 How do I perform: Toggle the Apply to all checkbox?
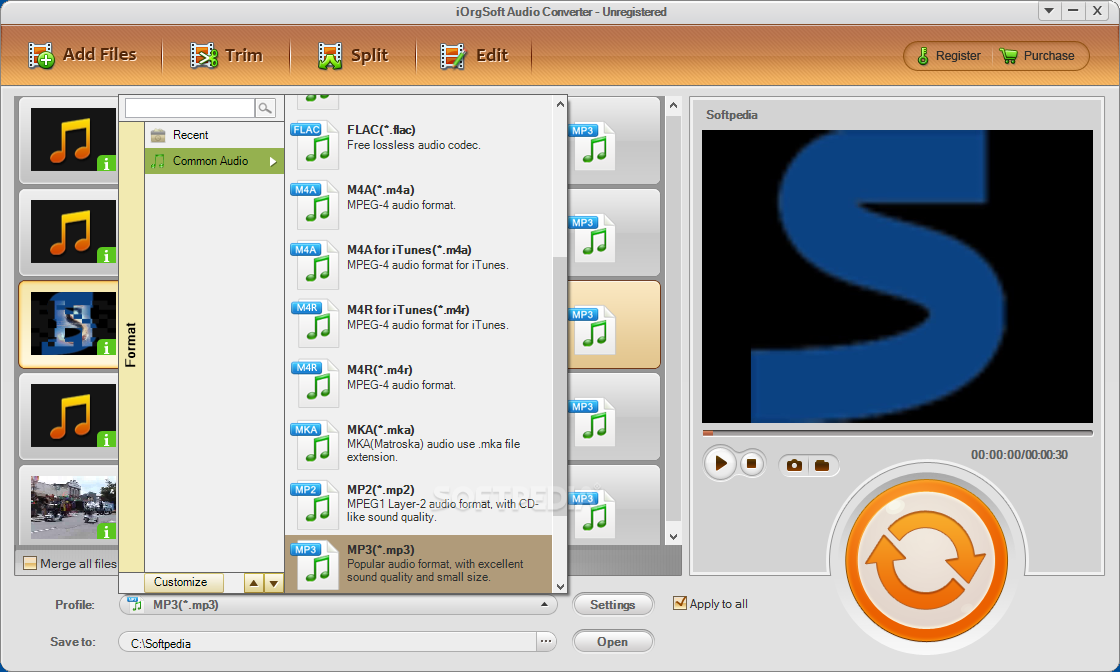[x=680, y=603]
